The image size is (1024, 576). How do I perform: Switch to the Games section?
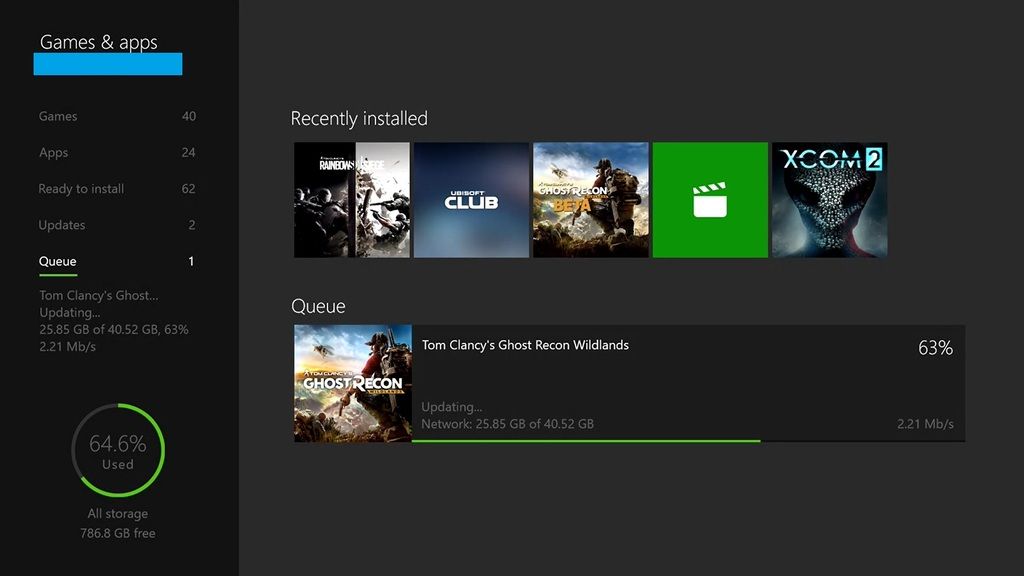(58, 116)
